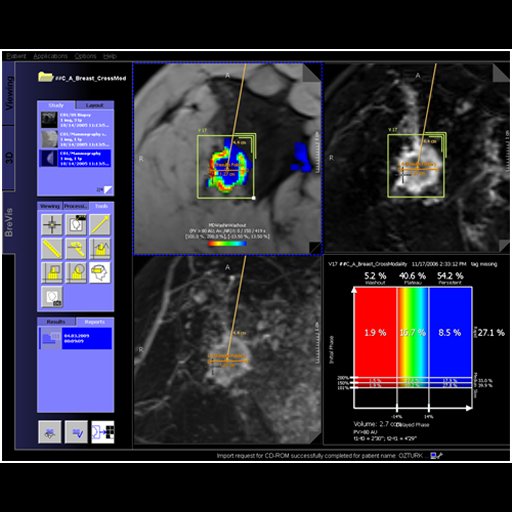Open the Applications menu

(50, 56)
